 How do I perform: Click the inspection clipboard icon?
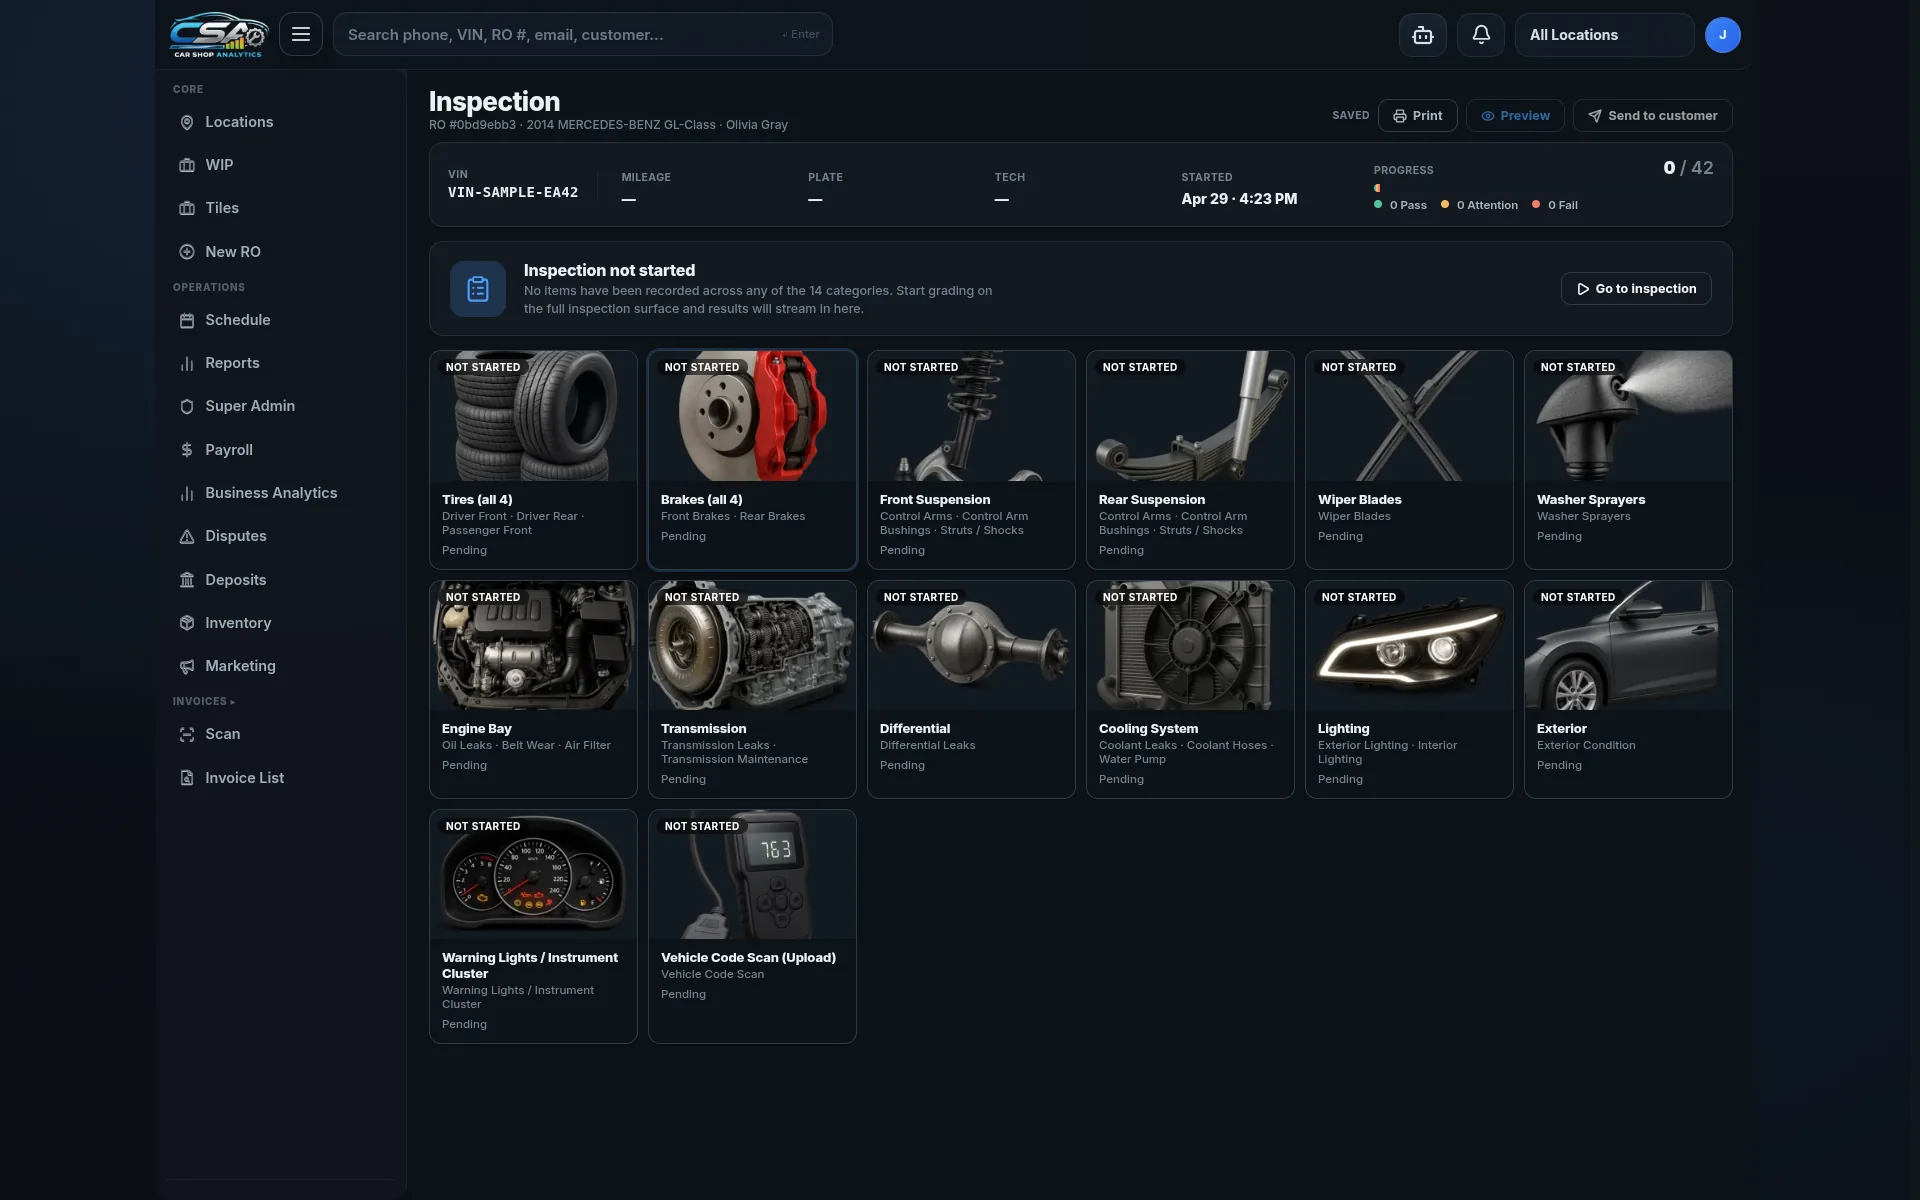pos(477,289)
